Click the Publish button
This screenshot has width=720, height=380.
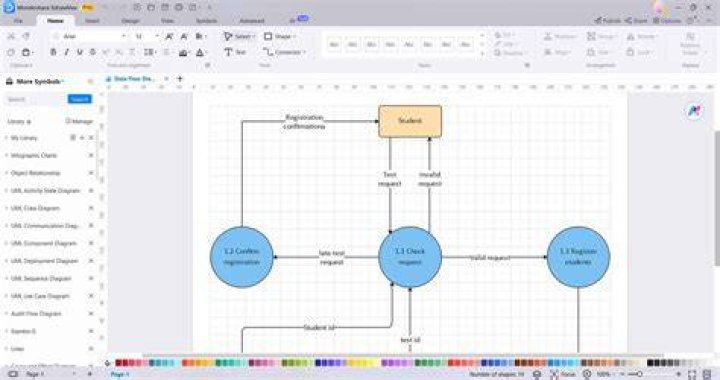(x=608, y=21)
